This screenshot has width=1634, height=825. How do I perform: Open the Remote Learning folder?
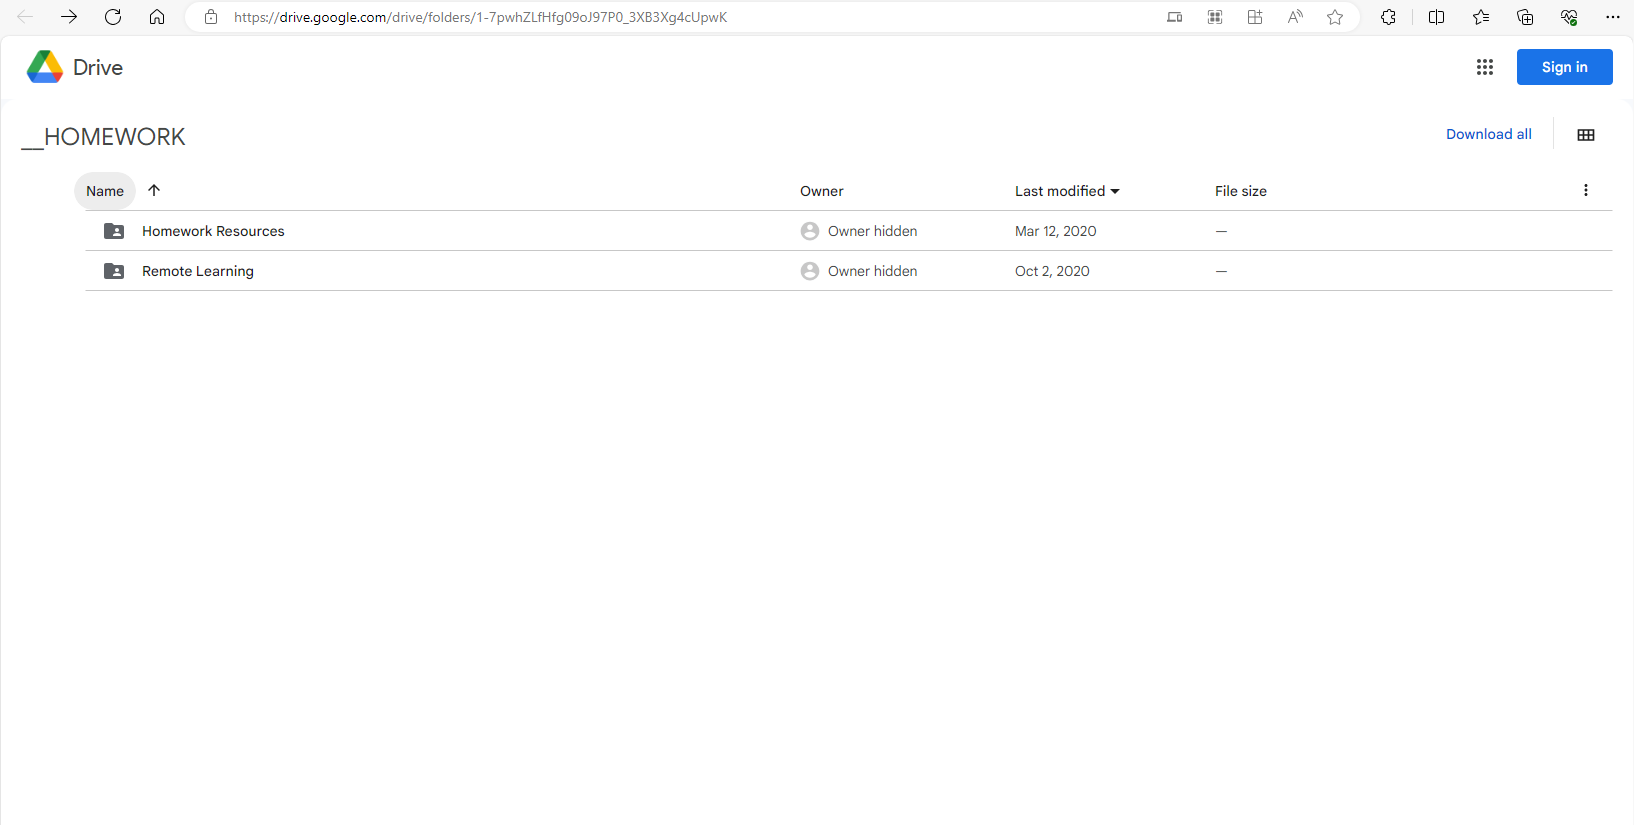point(198,271)
